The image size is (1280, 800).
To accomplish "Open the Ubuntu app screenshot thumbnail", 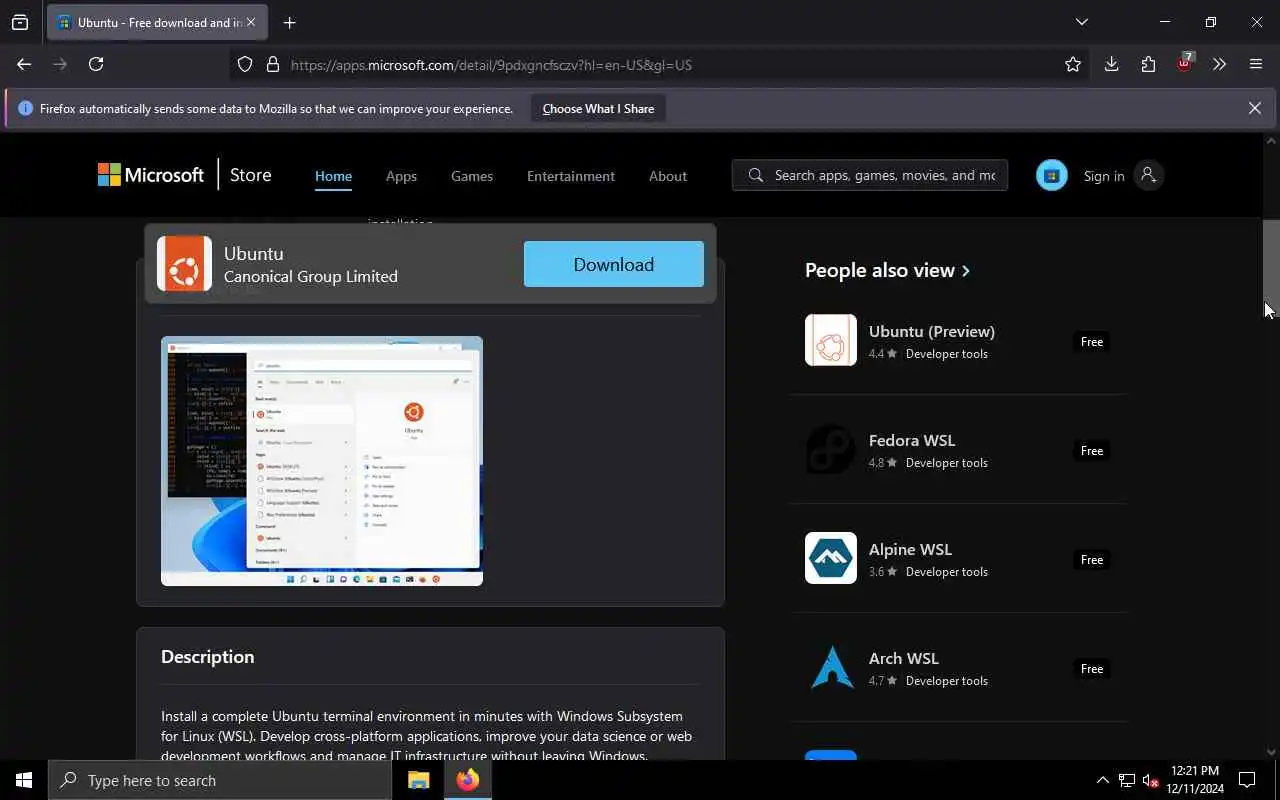I will (322, 461).
